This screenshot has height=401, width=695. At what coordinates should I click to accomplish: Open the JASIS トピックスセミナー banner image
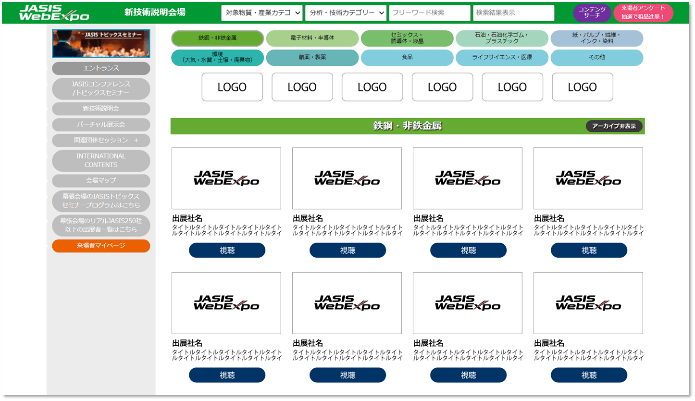101,43
